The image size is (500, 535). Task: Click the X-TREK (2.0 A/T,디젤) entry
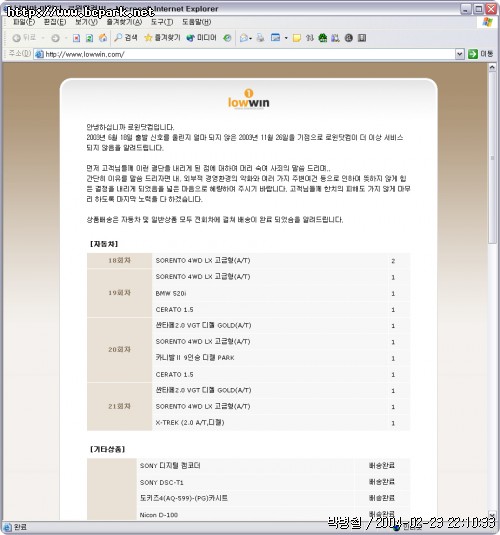(190, 422)
